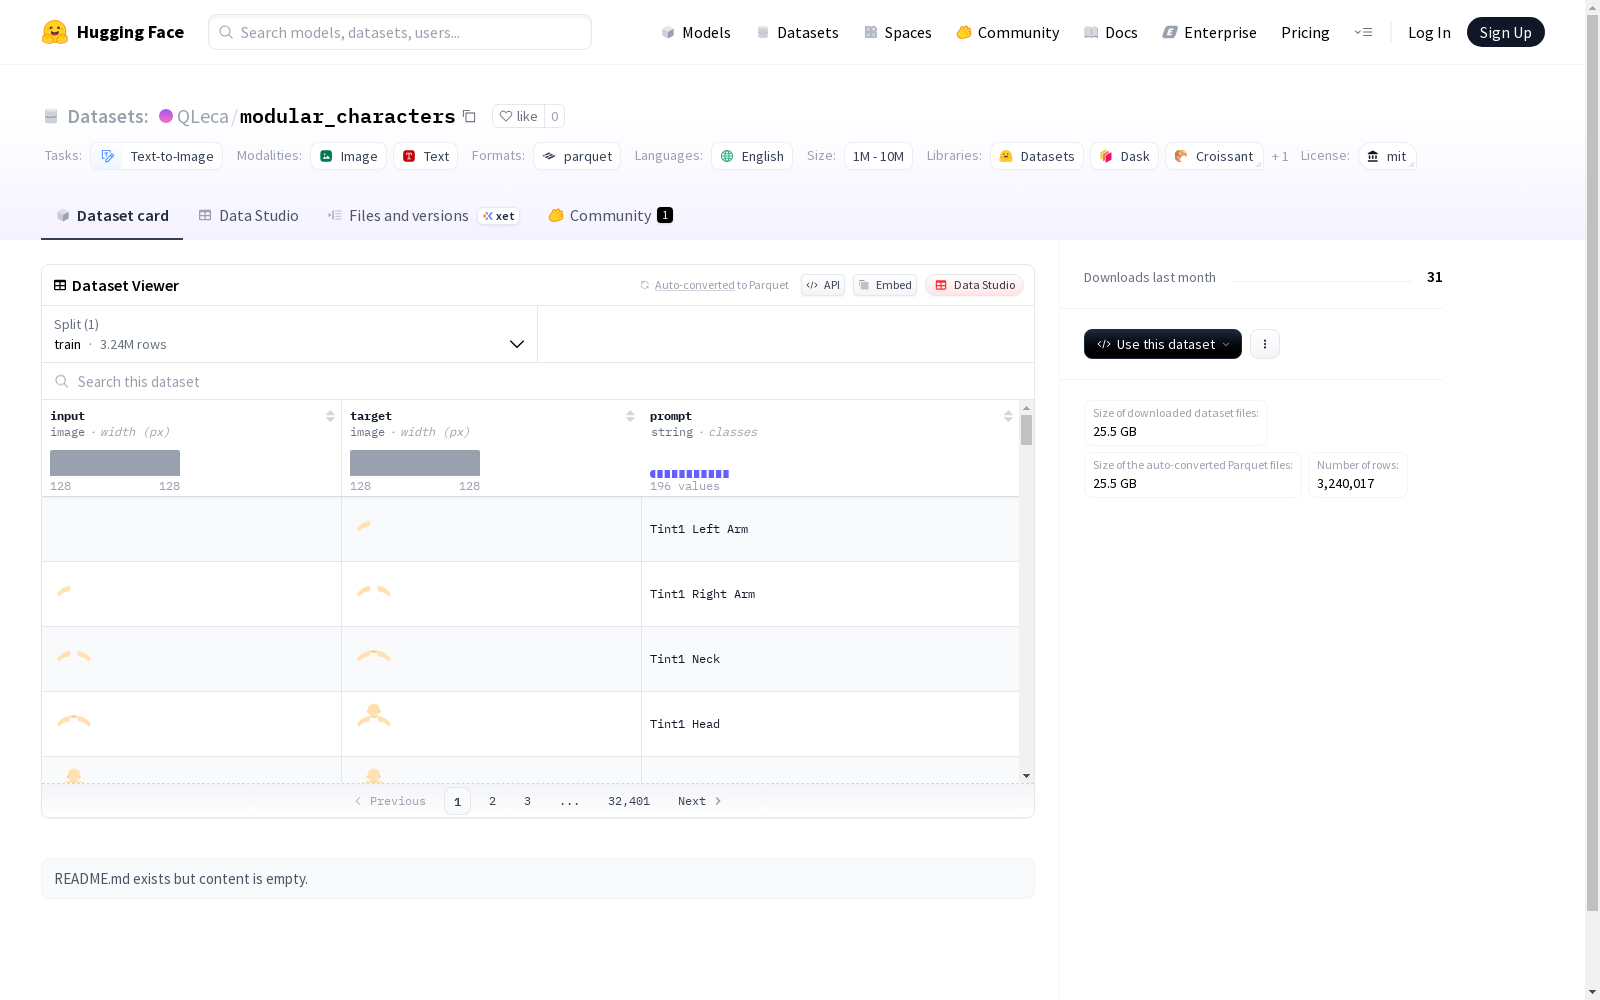Click the search magnifier in Search this dataset
Viewport: 1600px width, 1000px height.
tap(62, 381)
